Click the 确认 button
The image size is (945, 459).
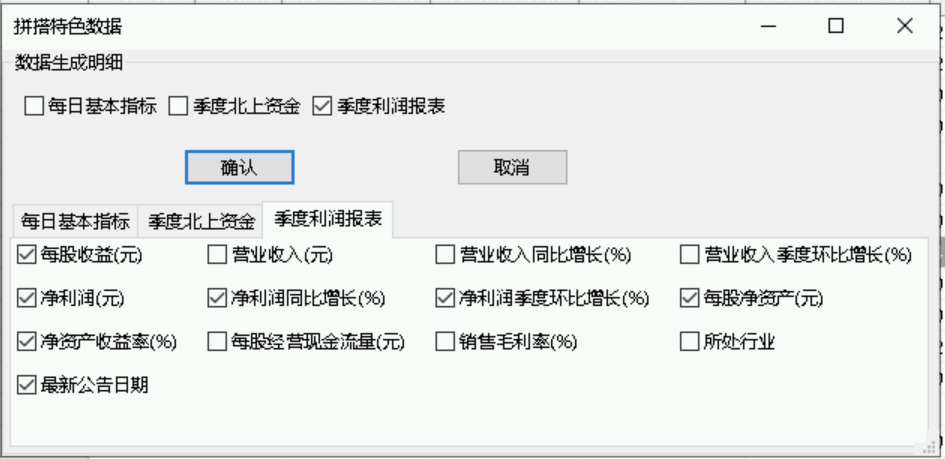click(x=239, y=167)
